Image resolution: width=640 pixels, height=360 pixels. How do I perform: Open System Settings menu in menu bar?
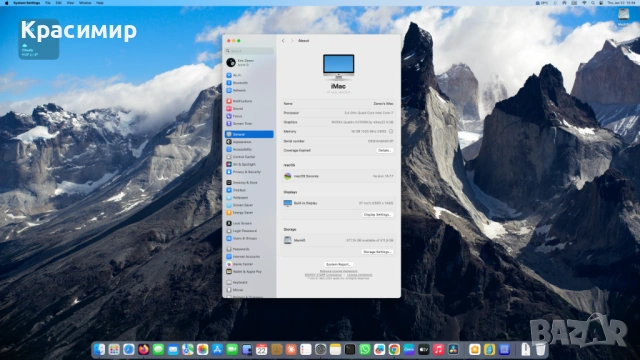(27, 3)
